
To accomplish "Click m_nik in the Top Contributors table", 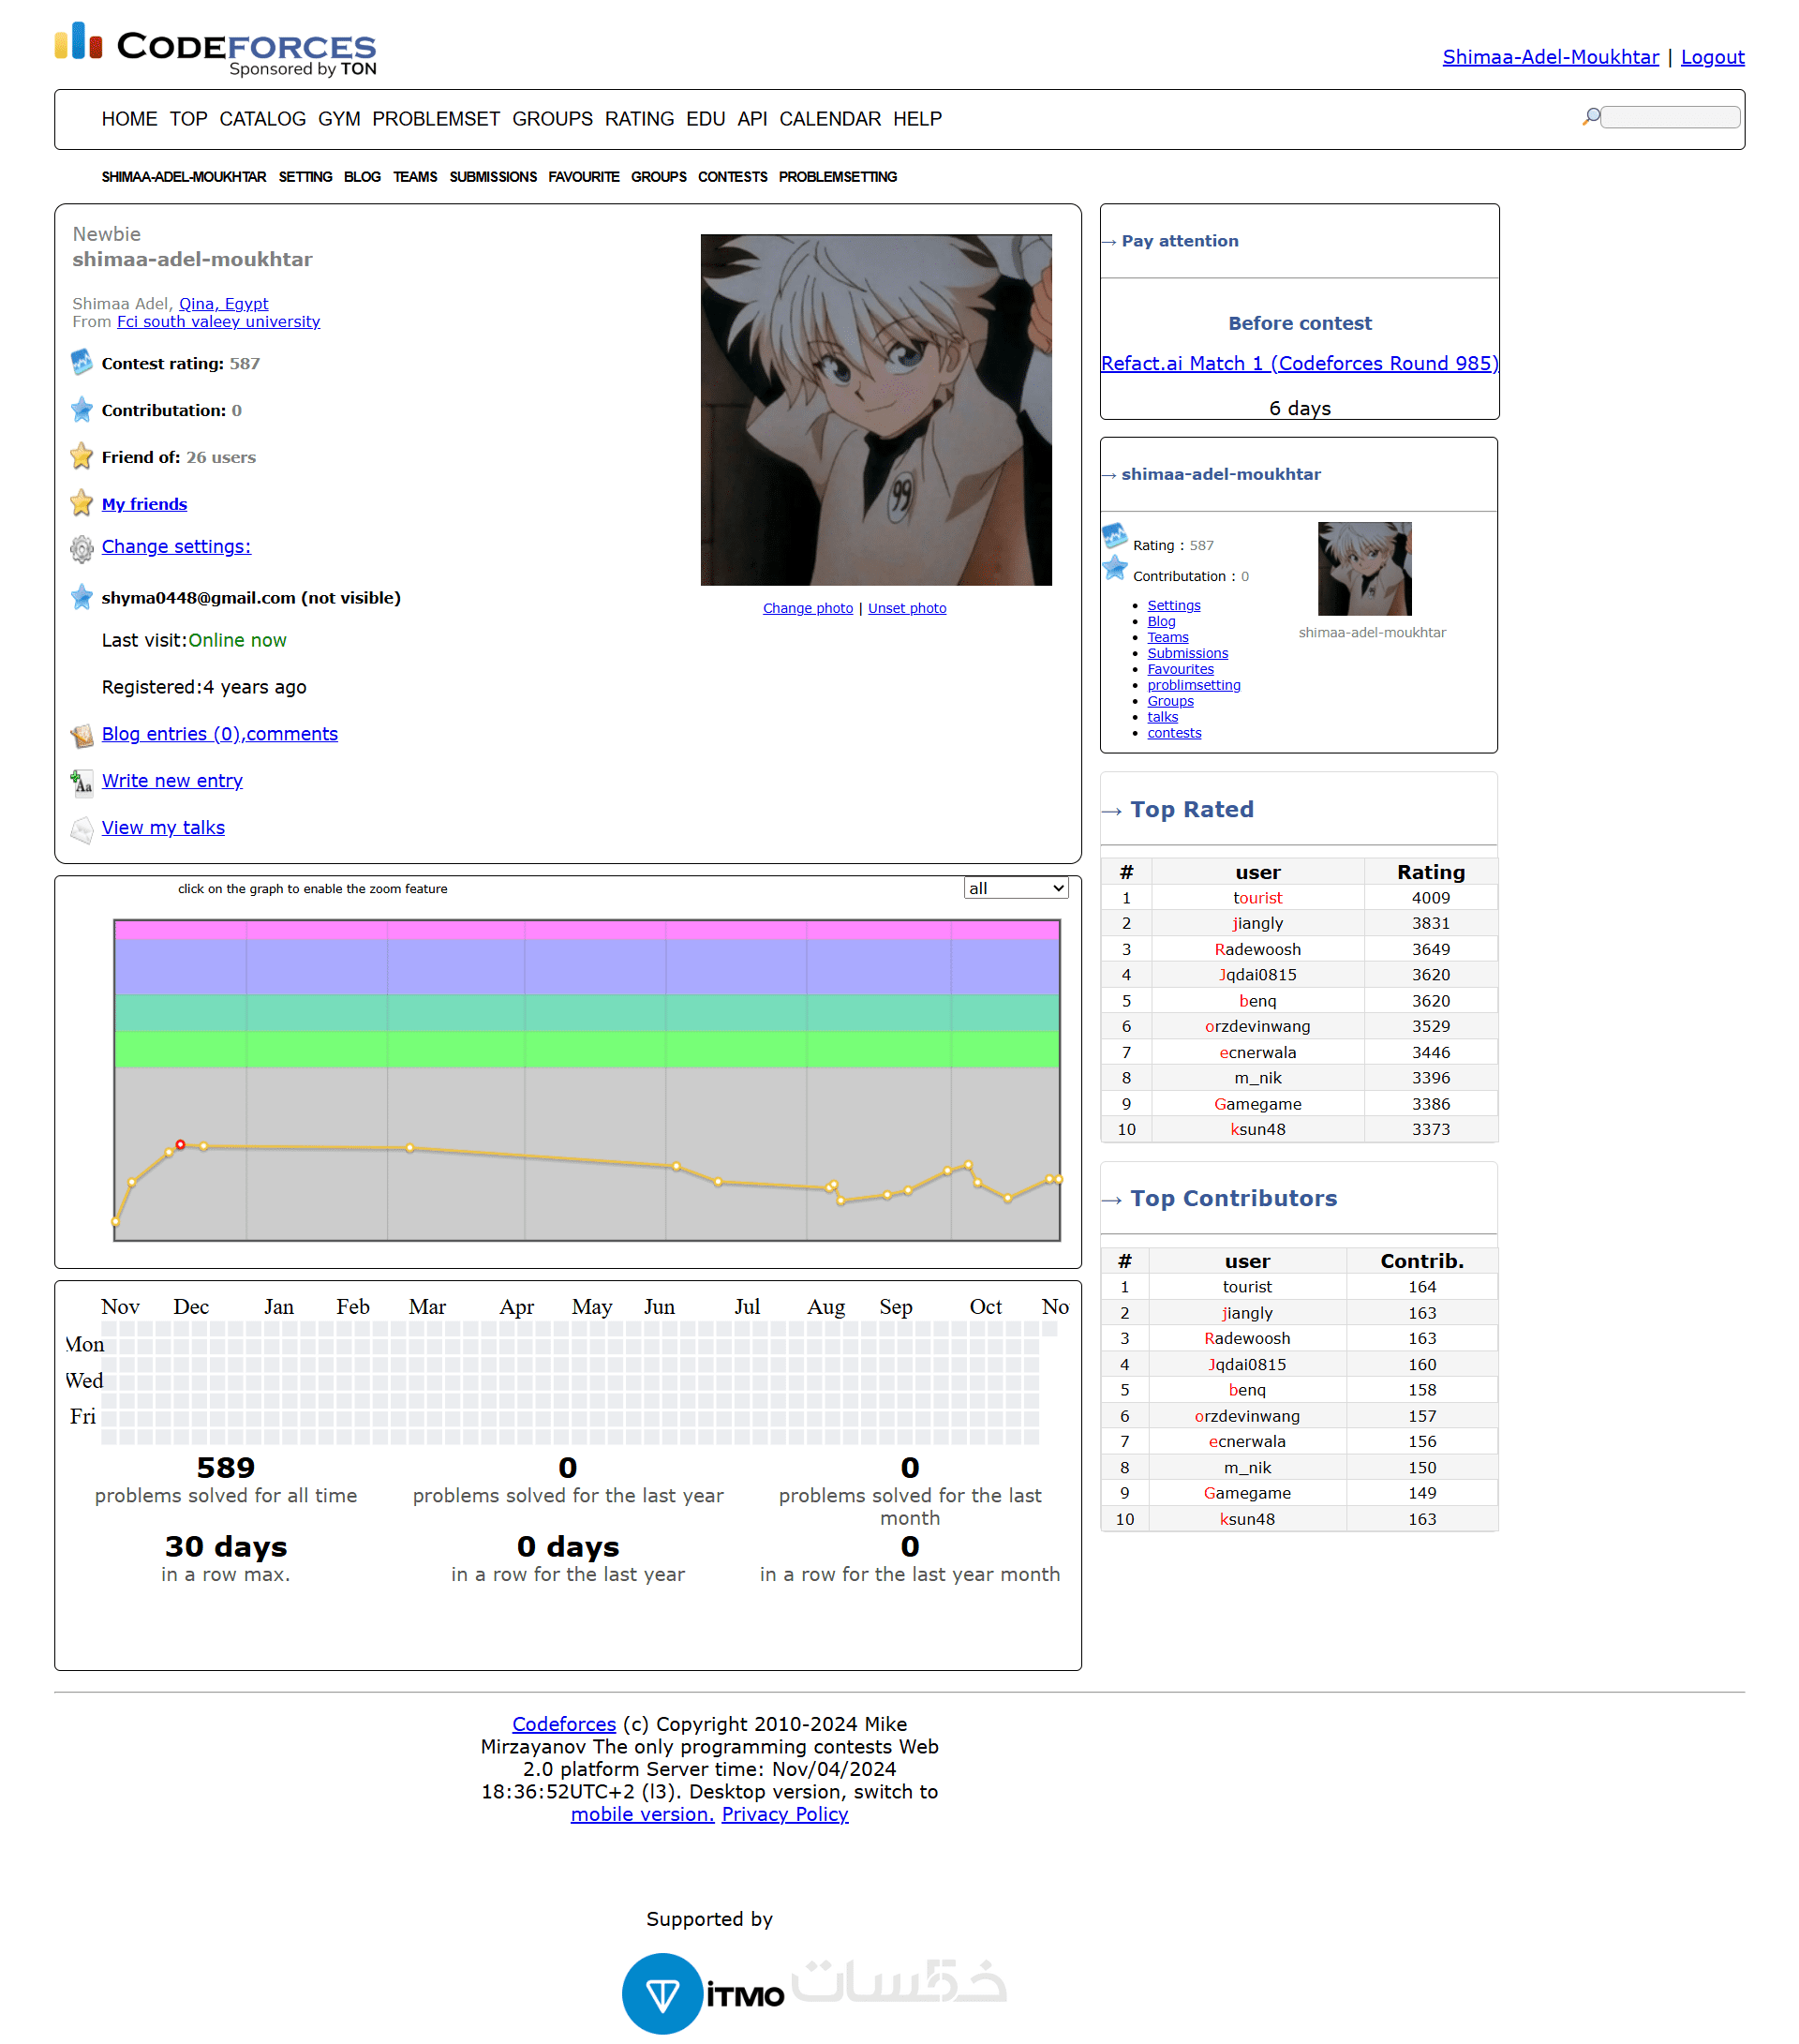I will tap(1246, 1467).
